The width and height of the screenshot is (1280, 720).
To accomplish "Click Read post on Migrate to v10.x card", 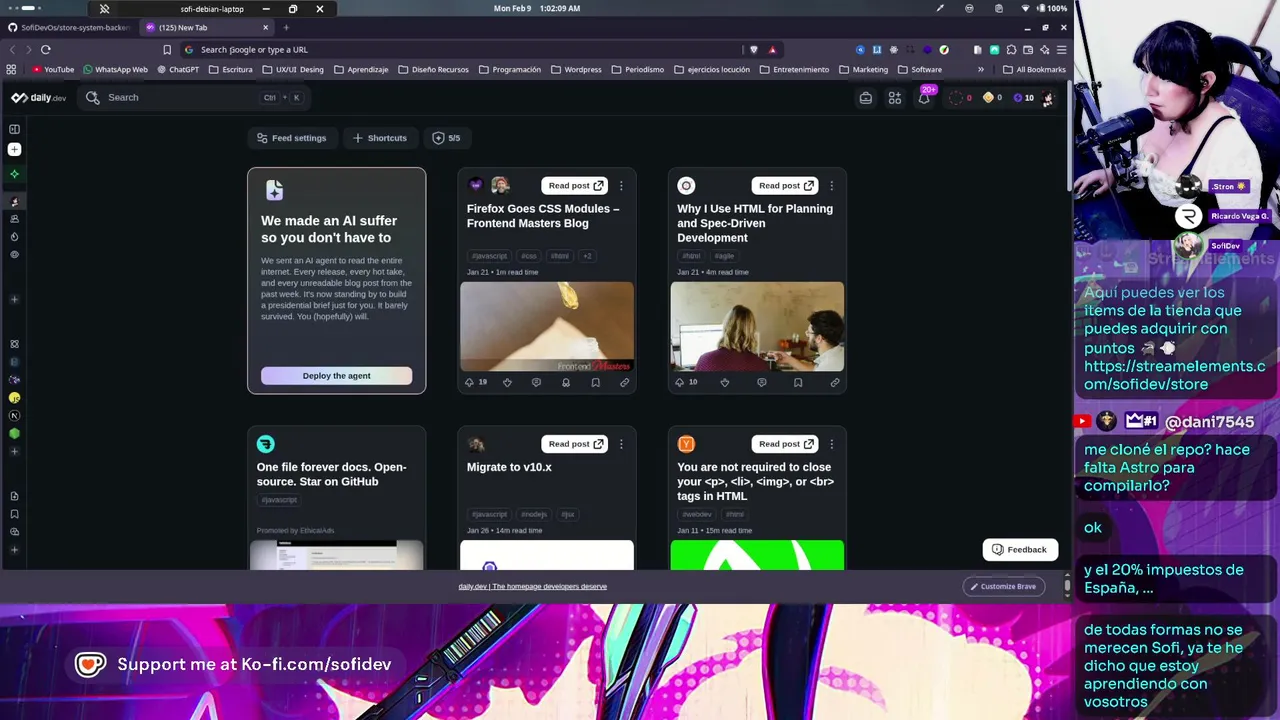I will coord(575,444).
